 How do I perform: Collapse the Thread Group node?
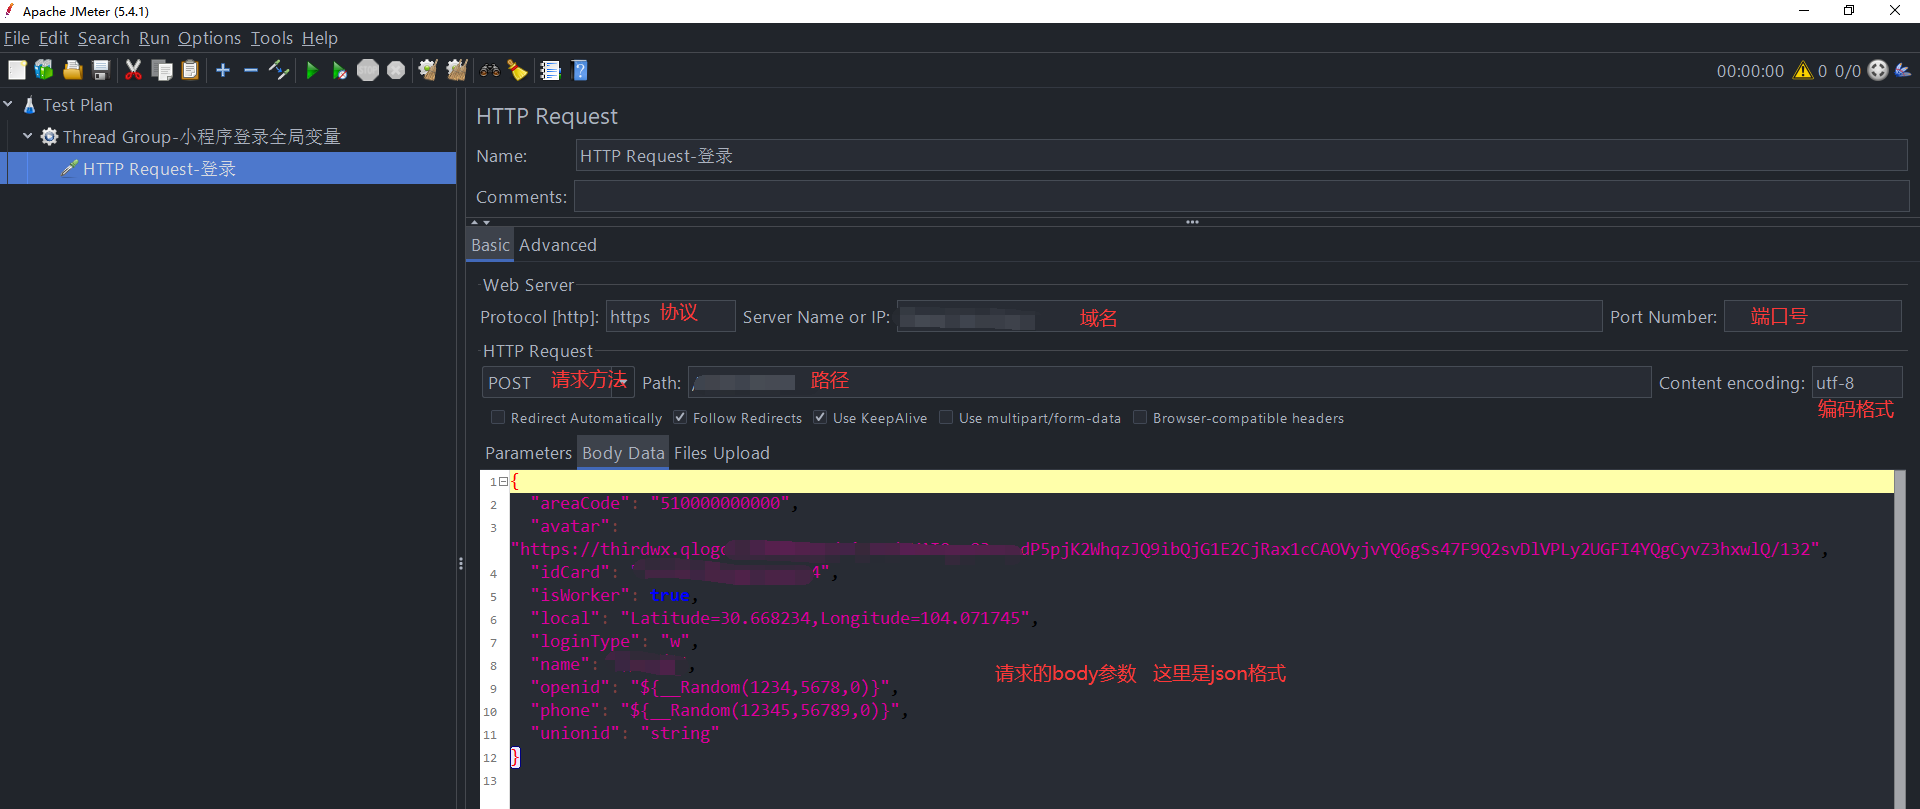[28, 136]
